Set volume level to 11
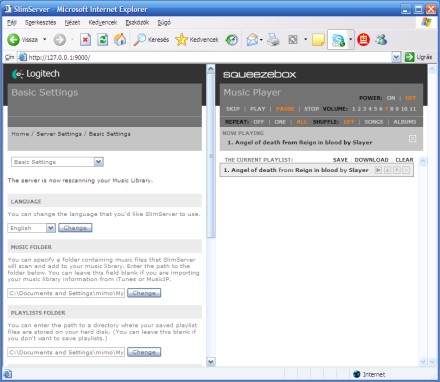This screenshot has width=440, height=382. [x=413, y=109]
